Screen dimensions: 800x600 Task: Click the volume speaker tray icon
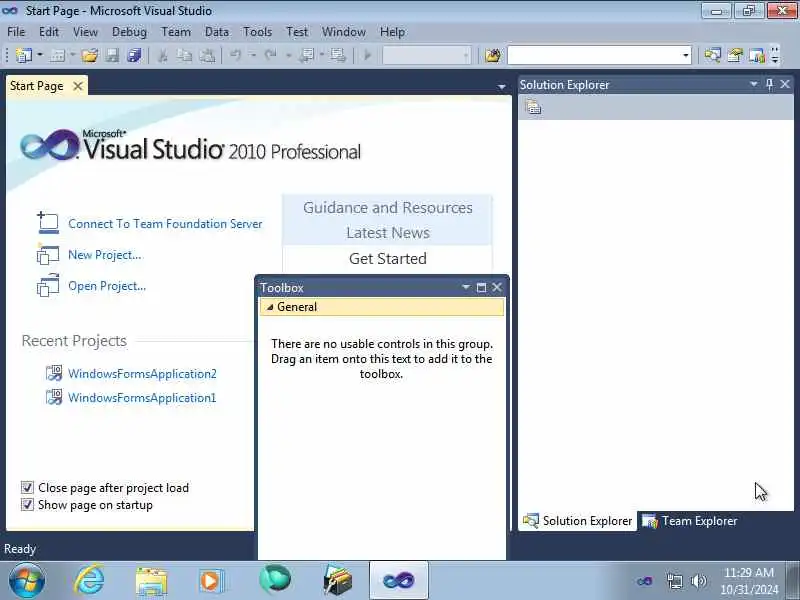click(x=698, y=581)
